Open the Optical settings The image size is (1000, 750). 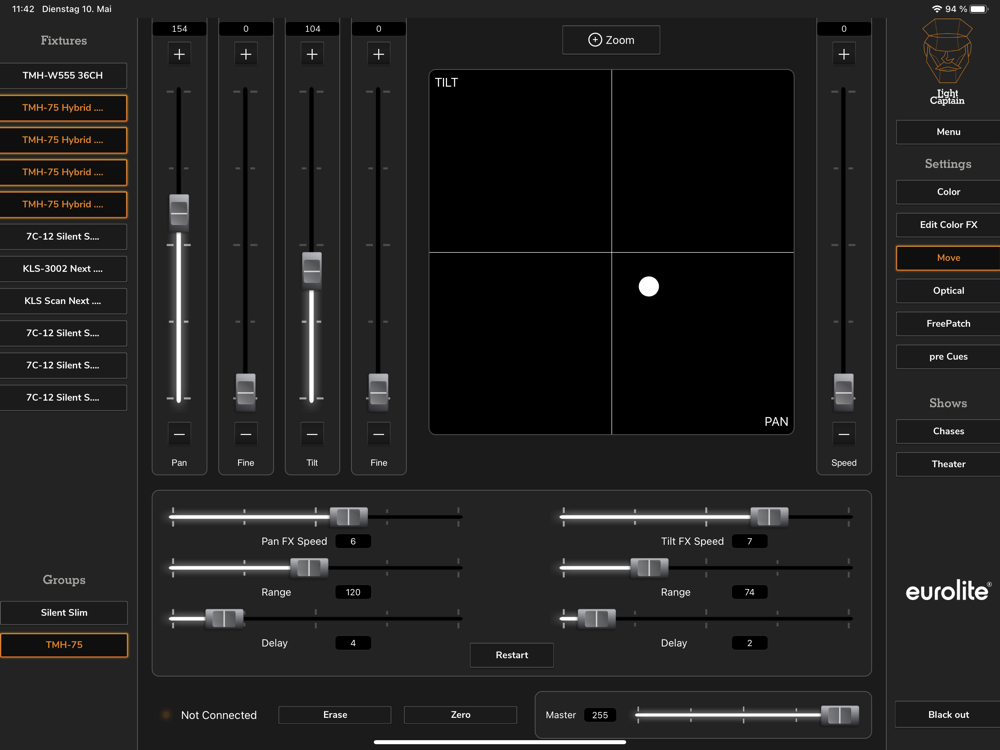(x=948, y=291)
